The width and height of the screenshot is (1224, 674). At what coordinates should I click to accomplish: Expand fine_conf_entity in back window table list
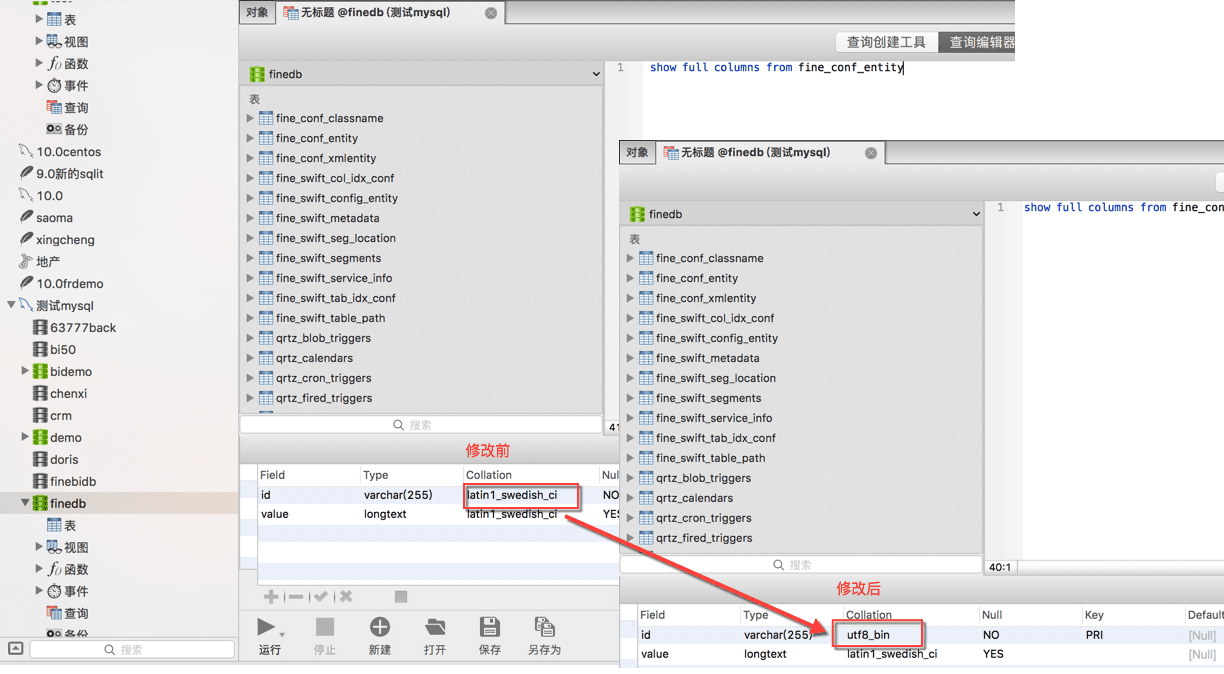250,138
